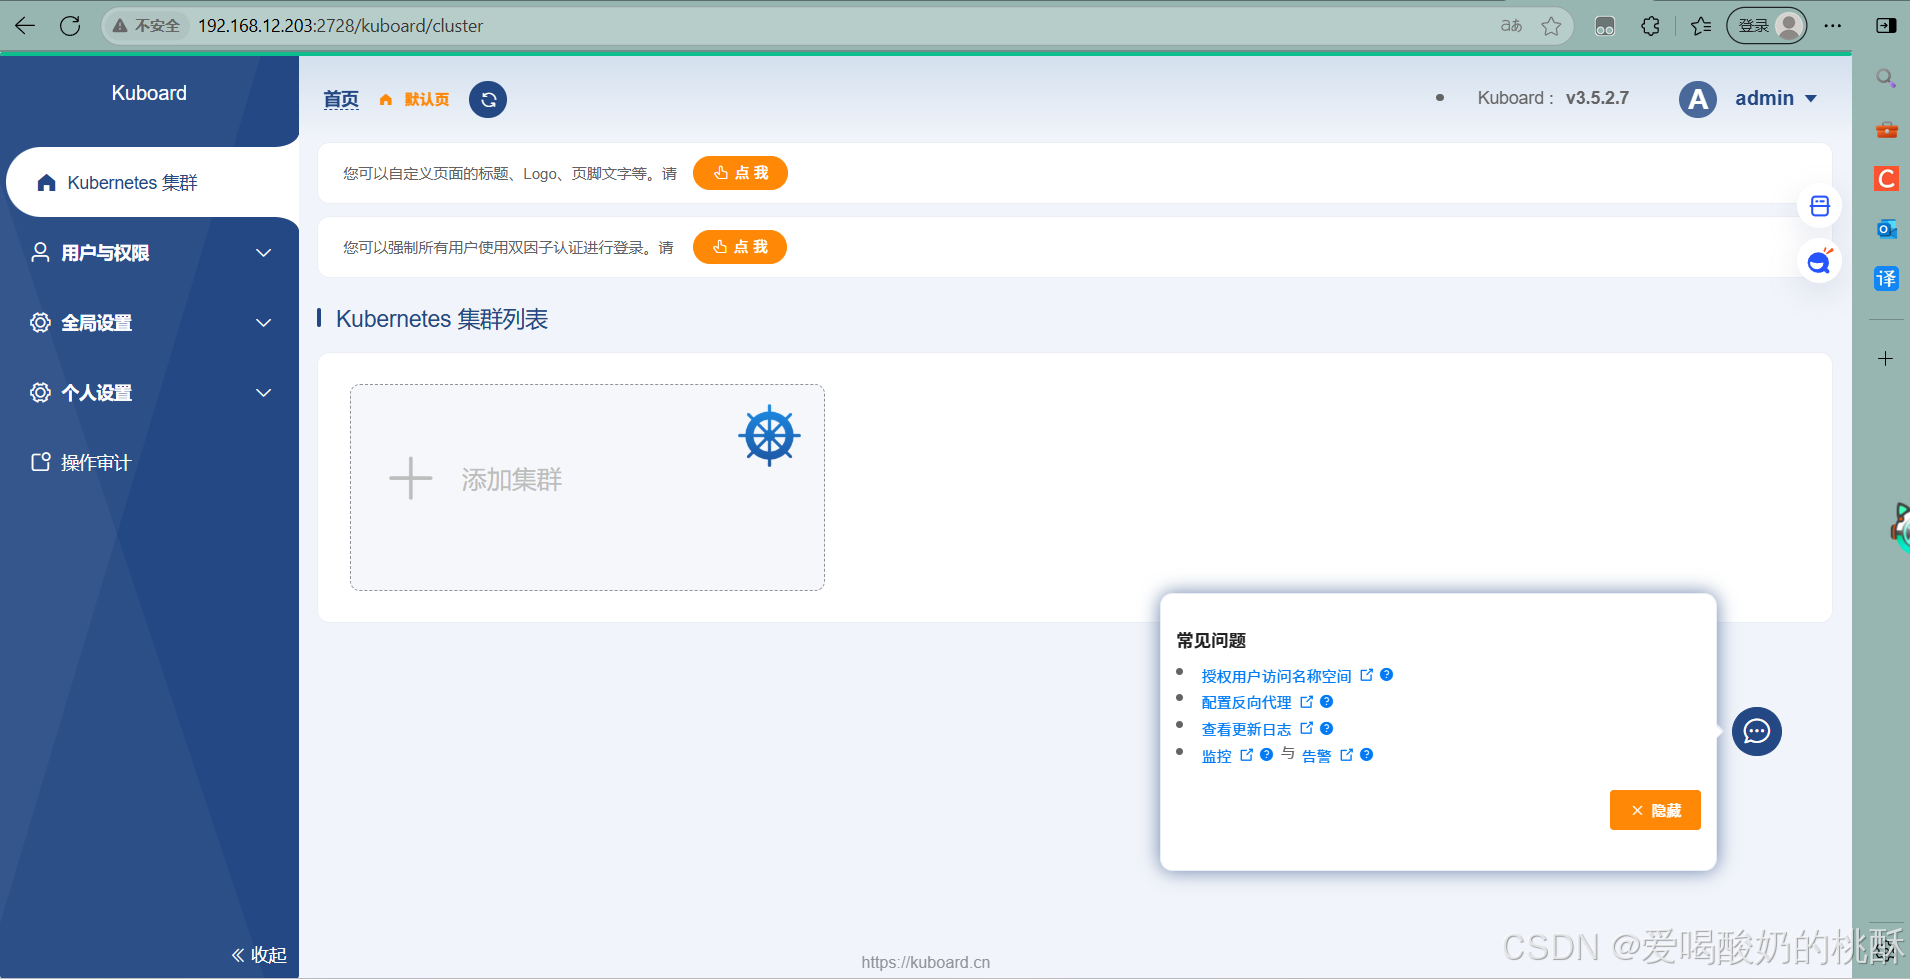Open the read aloud icon in address bar
This screenshot has width=1910, height=979.
coord(1511,26)
